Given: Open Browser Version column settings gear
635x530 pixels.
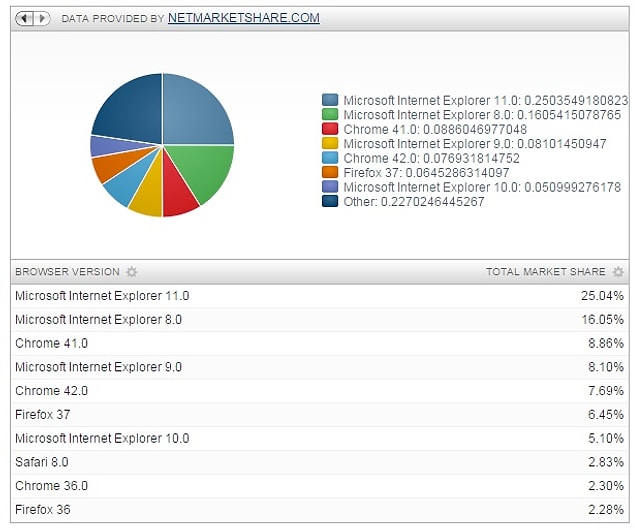Looking at the screenshot, I should point(132,272).
